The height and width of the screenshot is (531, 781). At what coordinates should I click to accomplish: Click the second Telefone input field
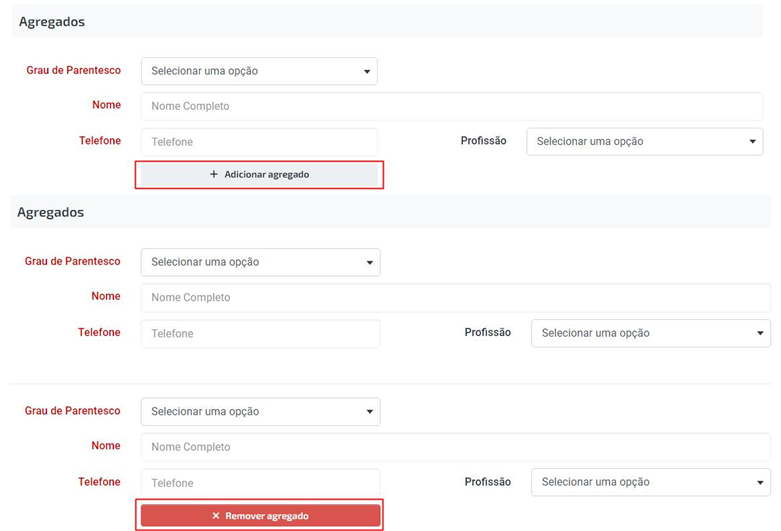coord(260,334)
